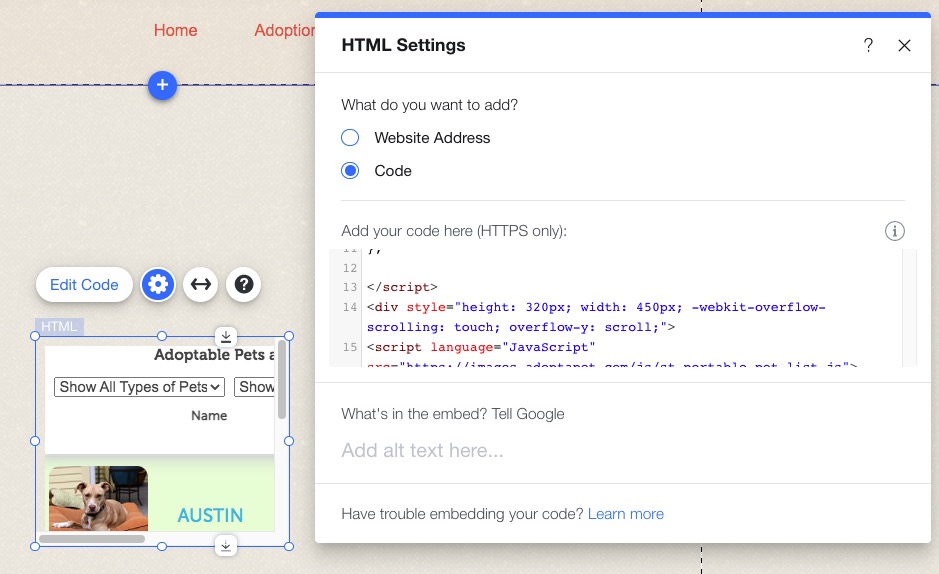
Task: Click the question mark help icon in toolbar
Action: (243, 285)
